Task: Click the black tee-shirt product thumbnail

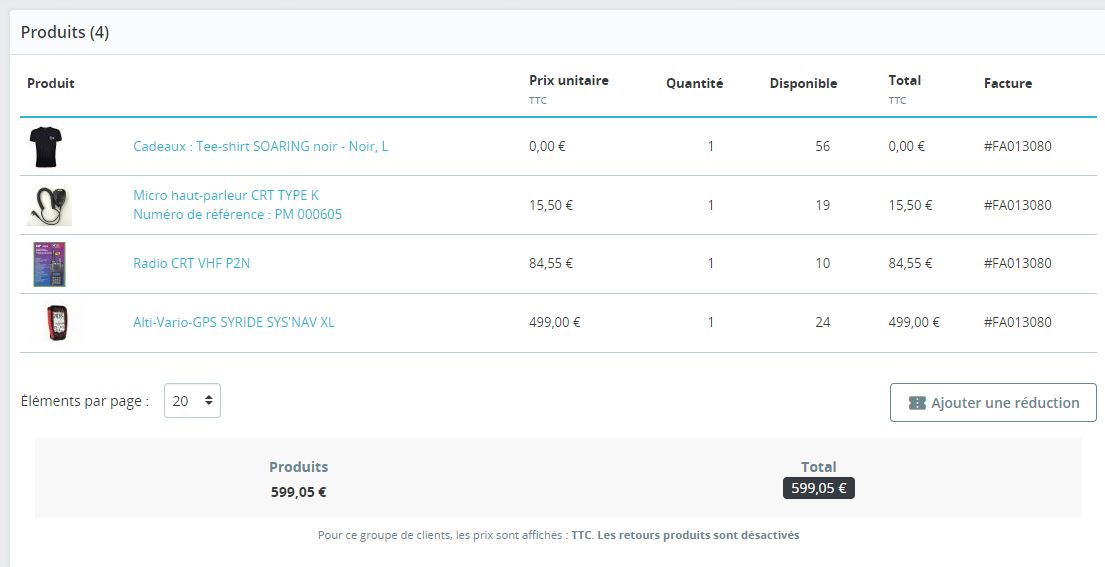Action: coord(46,147)
